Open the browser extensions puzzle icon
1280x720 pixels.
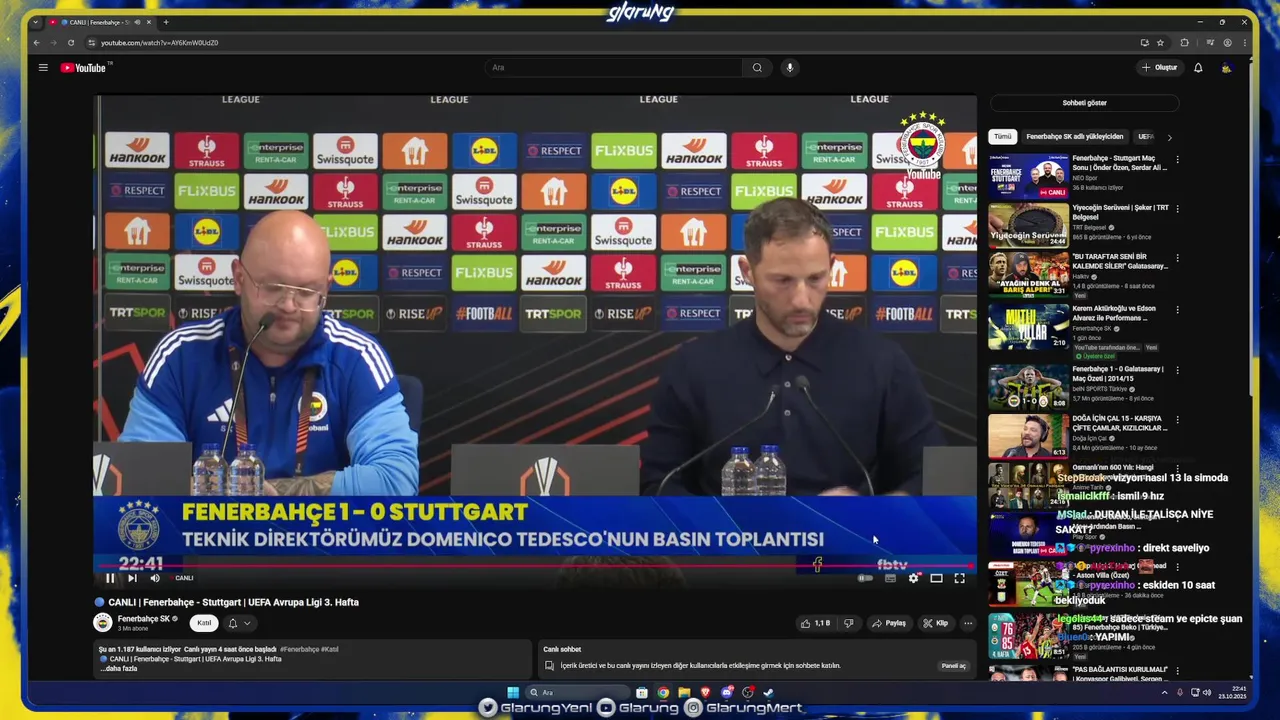tap(1185, 43)
